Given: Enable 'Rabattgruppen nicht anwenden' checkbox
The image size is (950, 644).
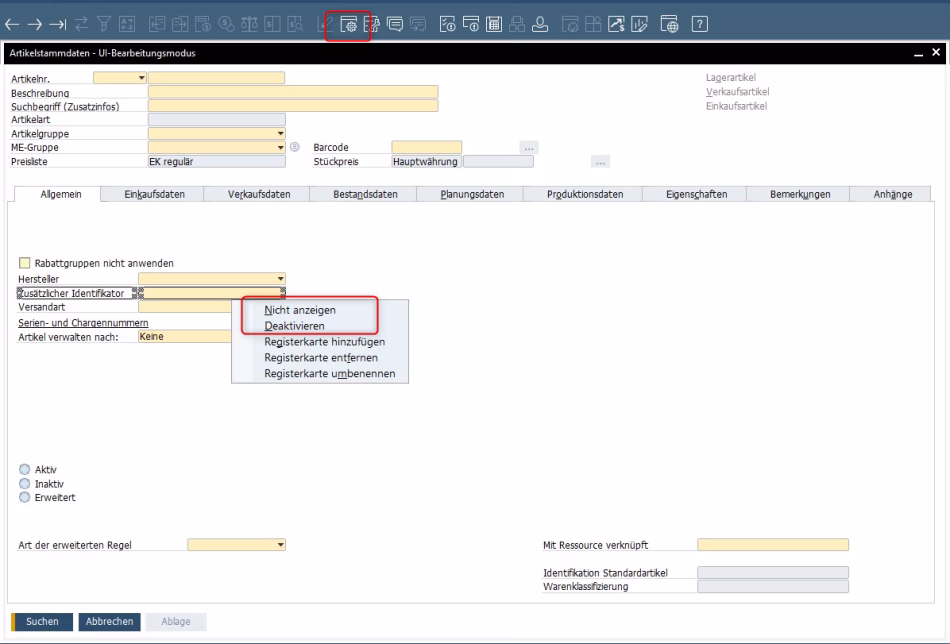Looking at the screenshot, I should coord(25,263).
